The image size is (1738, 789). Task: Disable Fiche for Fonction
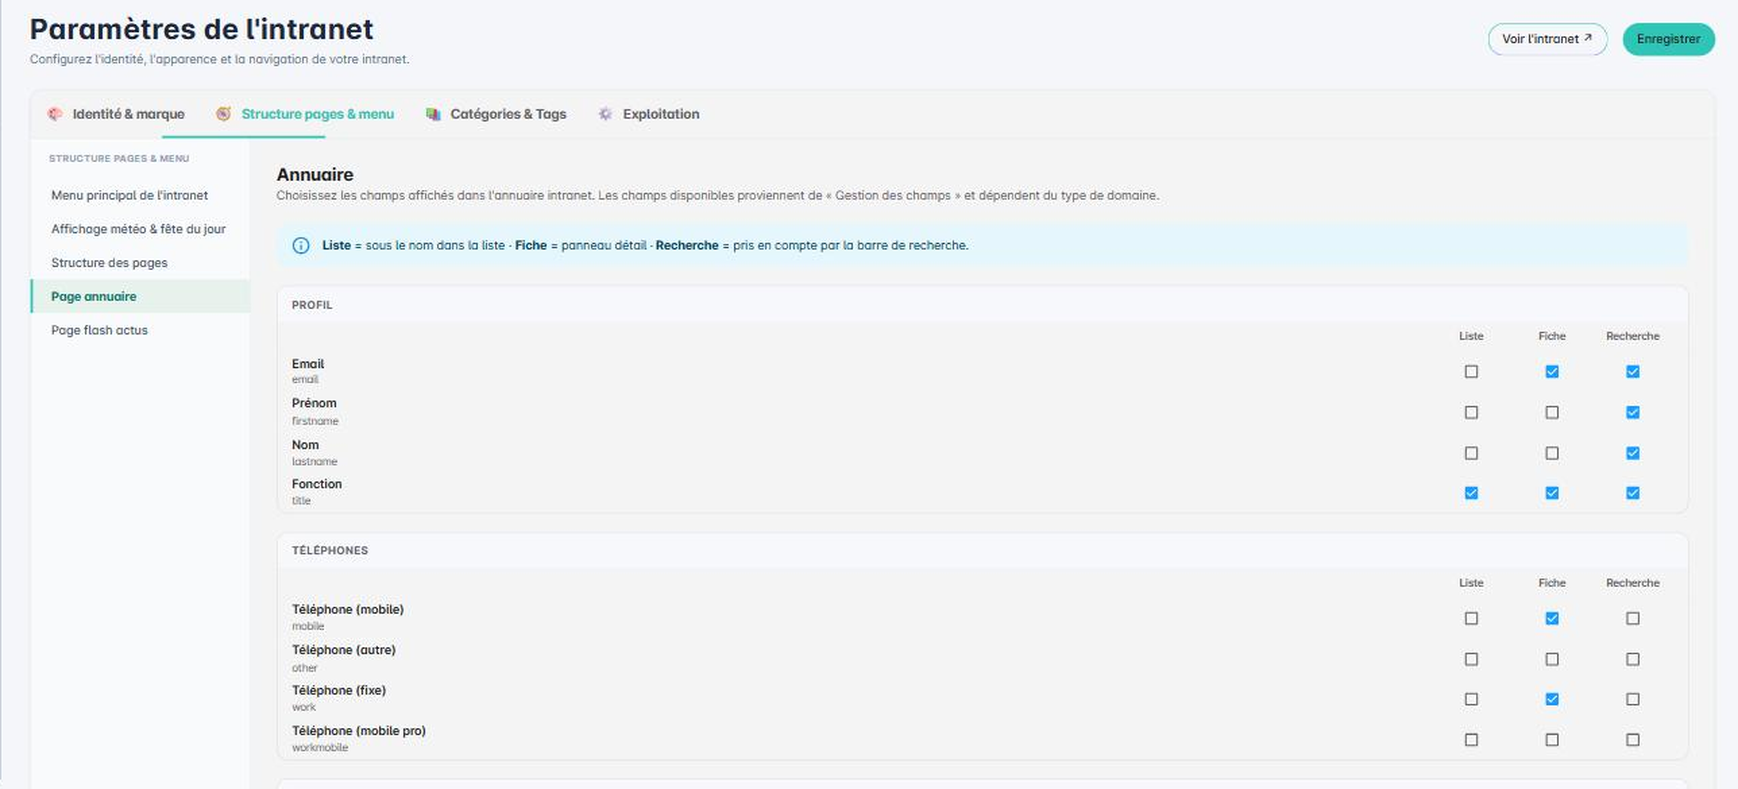[1552, 493]
